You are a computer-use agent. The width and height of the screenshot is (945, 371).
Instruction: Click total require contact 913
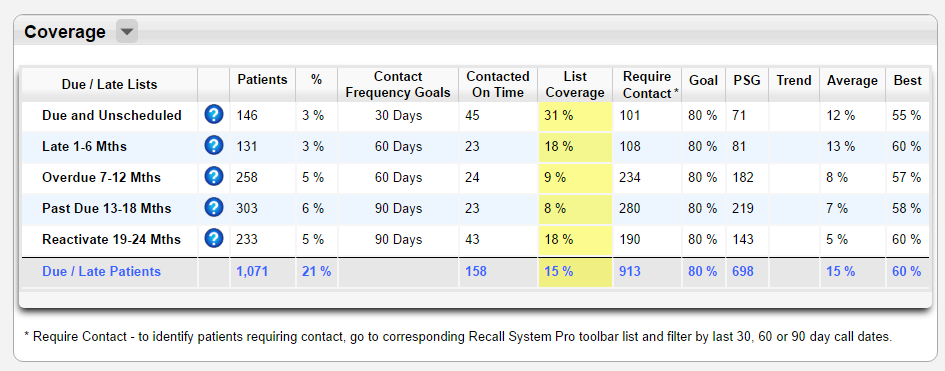[630, 272]
